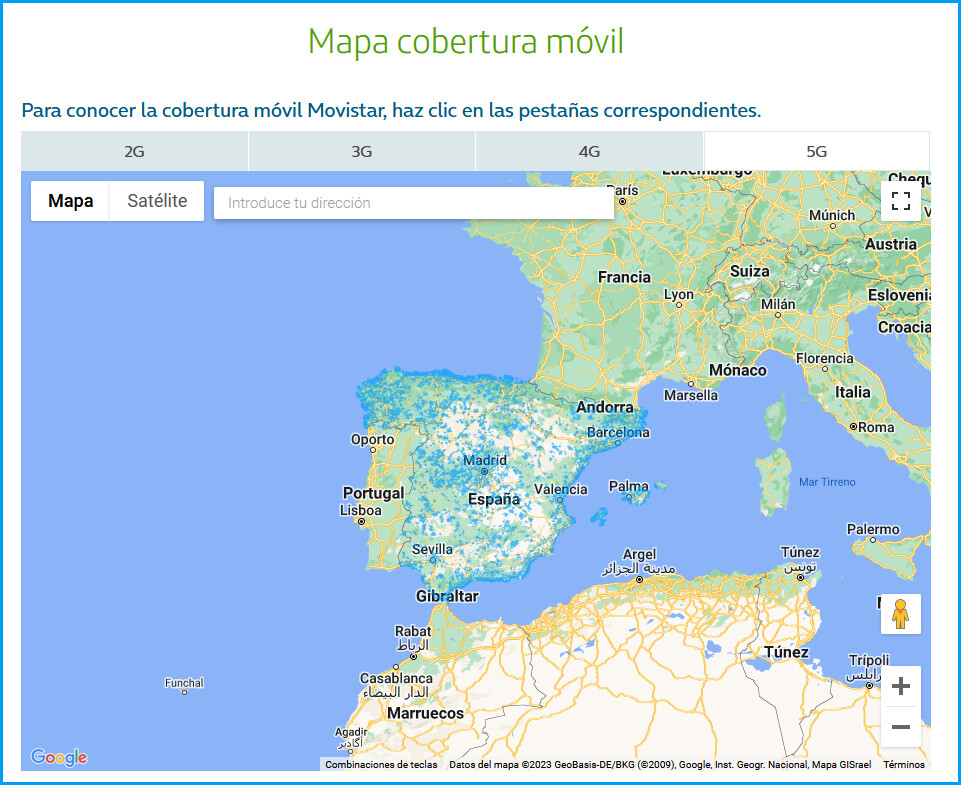Click the Mar Tirreno sea label

pyautogui.click(x=827, y=482)
